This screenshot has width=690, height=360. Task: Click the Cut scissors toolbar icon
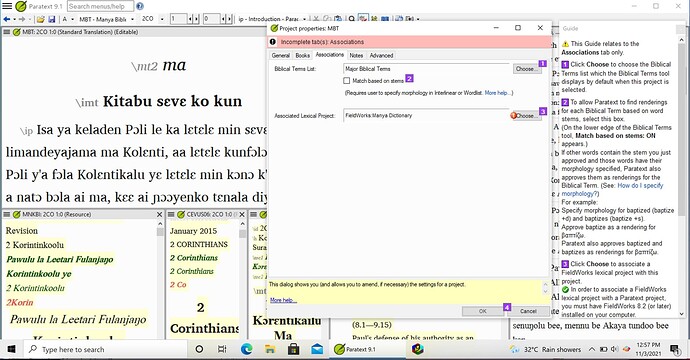point(316,19)
